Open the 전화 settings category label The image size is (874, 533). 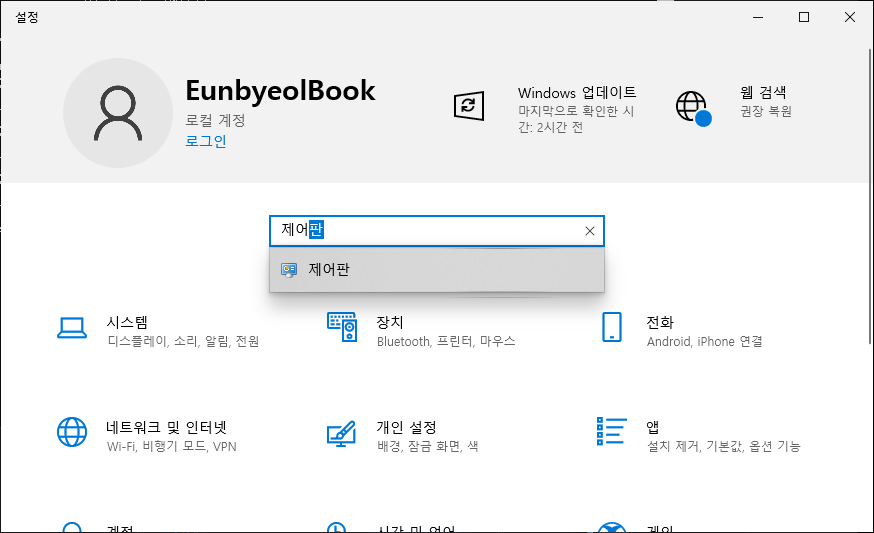(x=660, y=322)
